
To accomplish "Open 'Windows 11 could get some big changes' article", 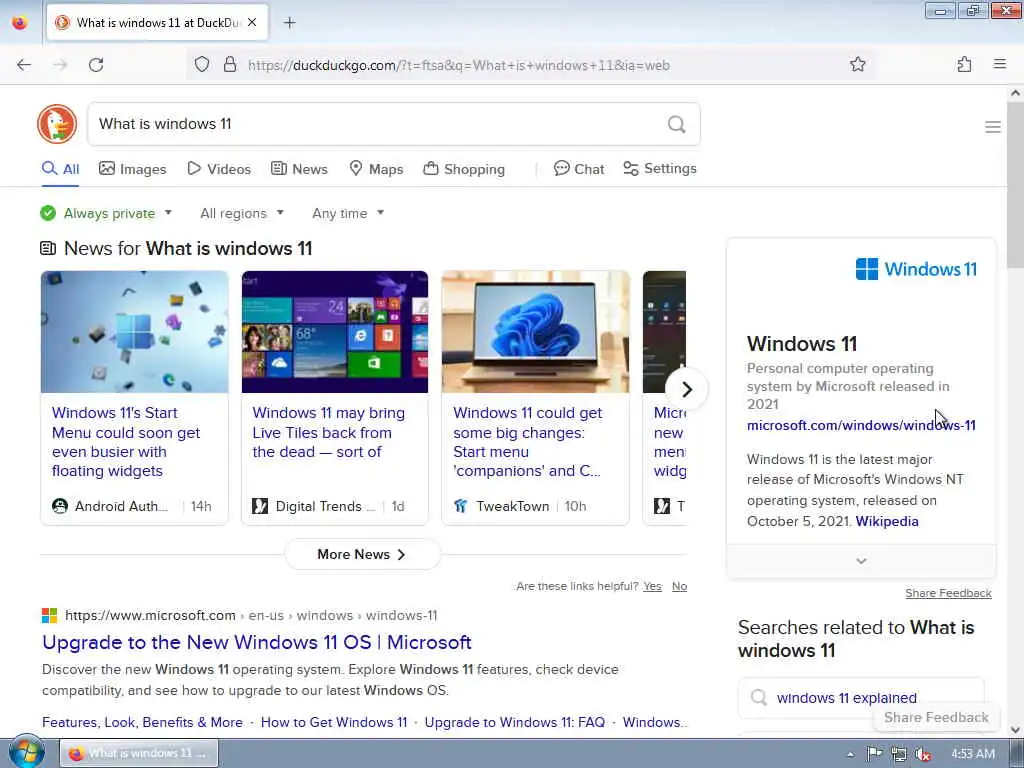I will point(528,442).
